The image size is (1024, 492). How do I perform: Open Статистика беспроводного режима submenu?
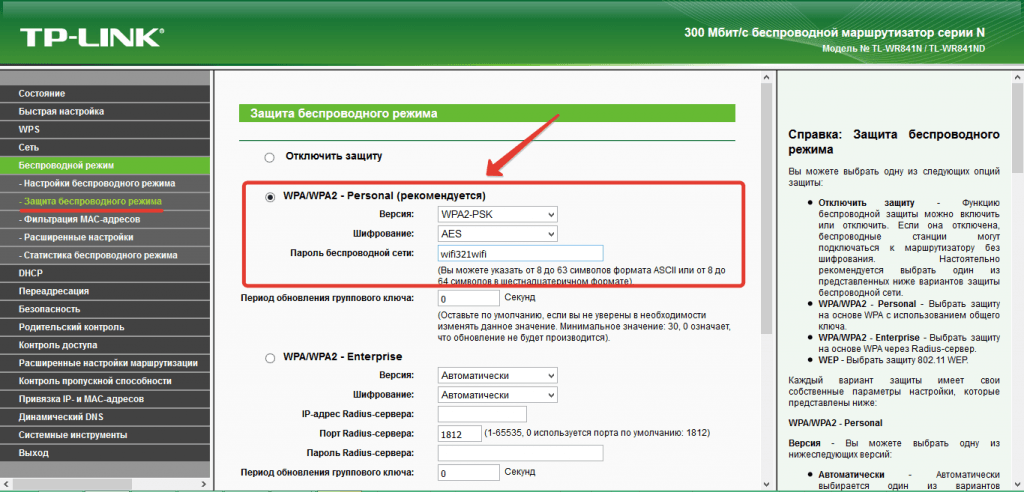coord(105,255)
